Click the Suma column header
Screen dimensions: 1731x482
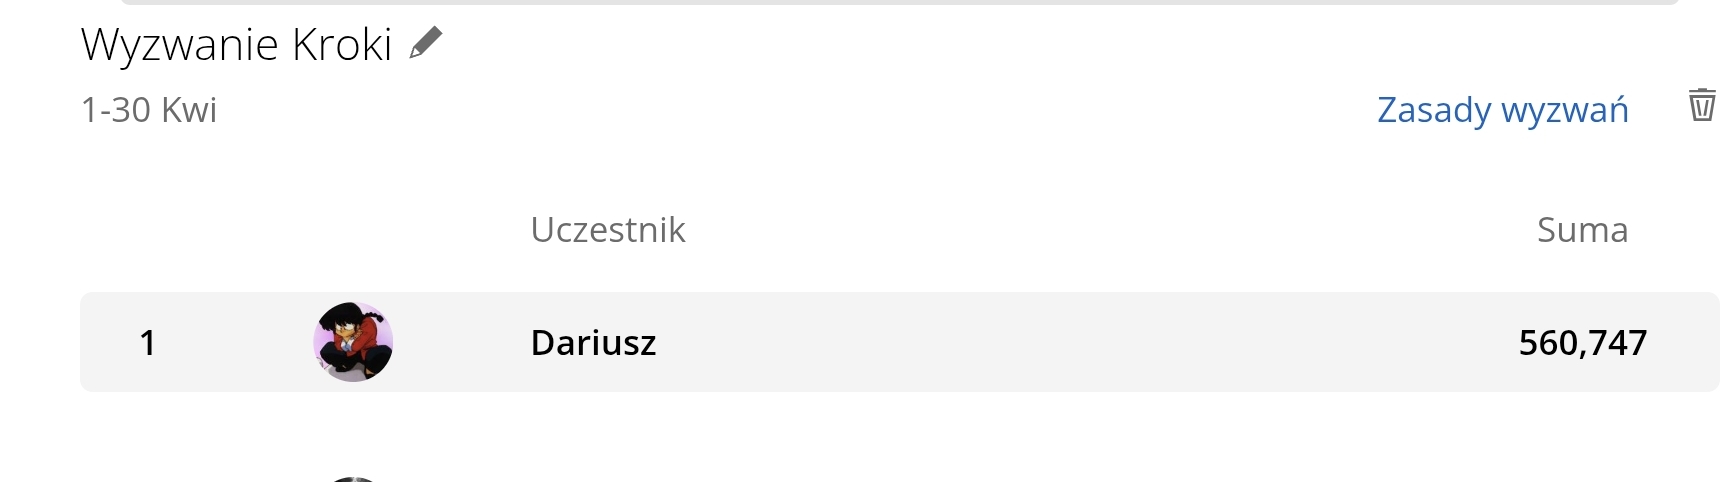click(x=1582, y=230)
